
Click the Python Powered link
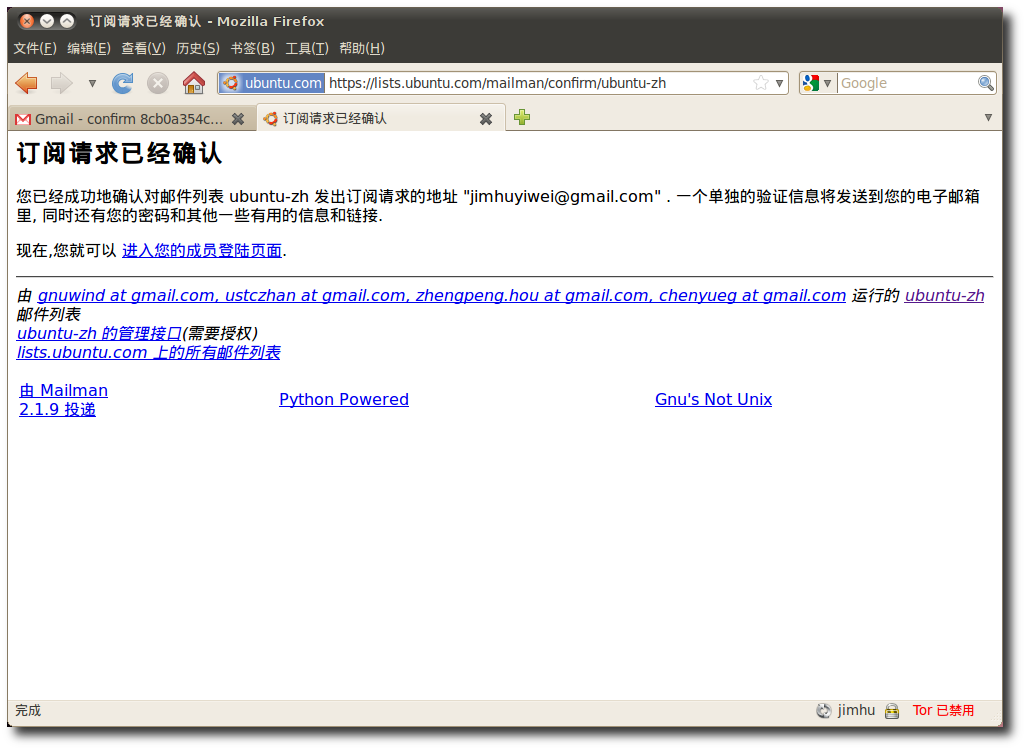[344, 399]
